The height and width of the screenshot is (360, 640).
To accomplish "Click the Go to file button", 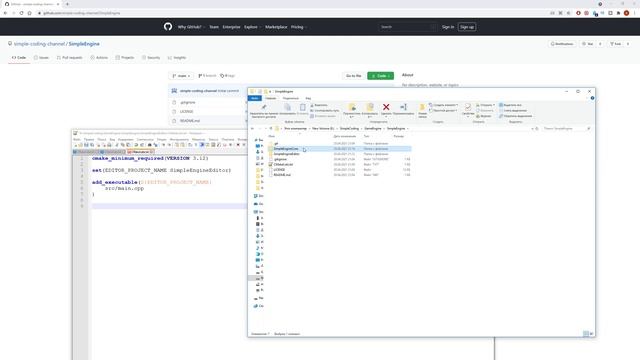I will (353, 76).
